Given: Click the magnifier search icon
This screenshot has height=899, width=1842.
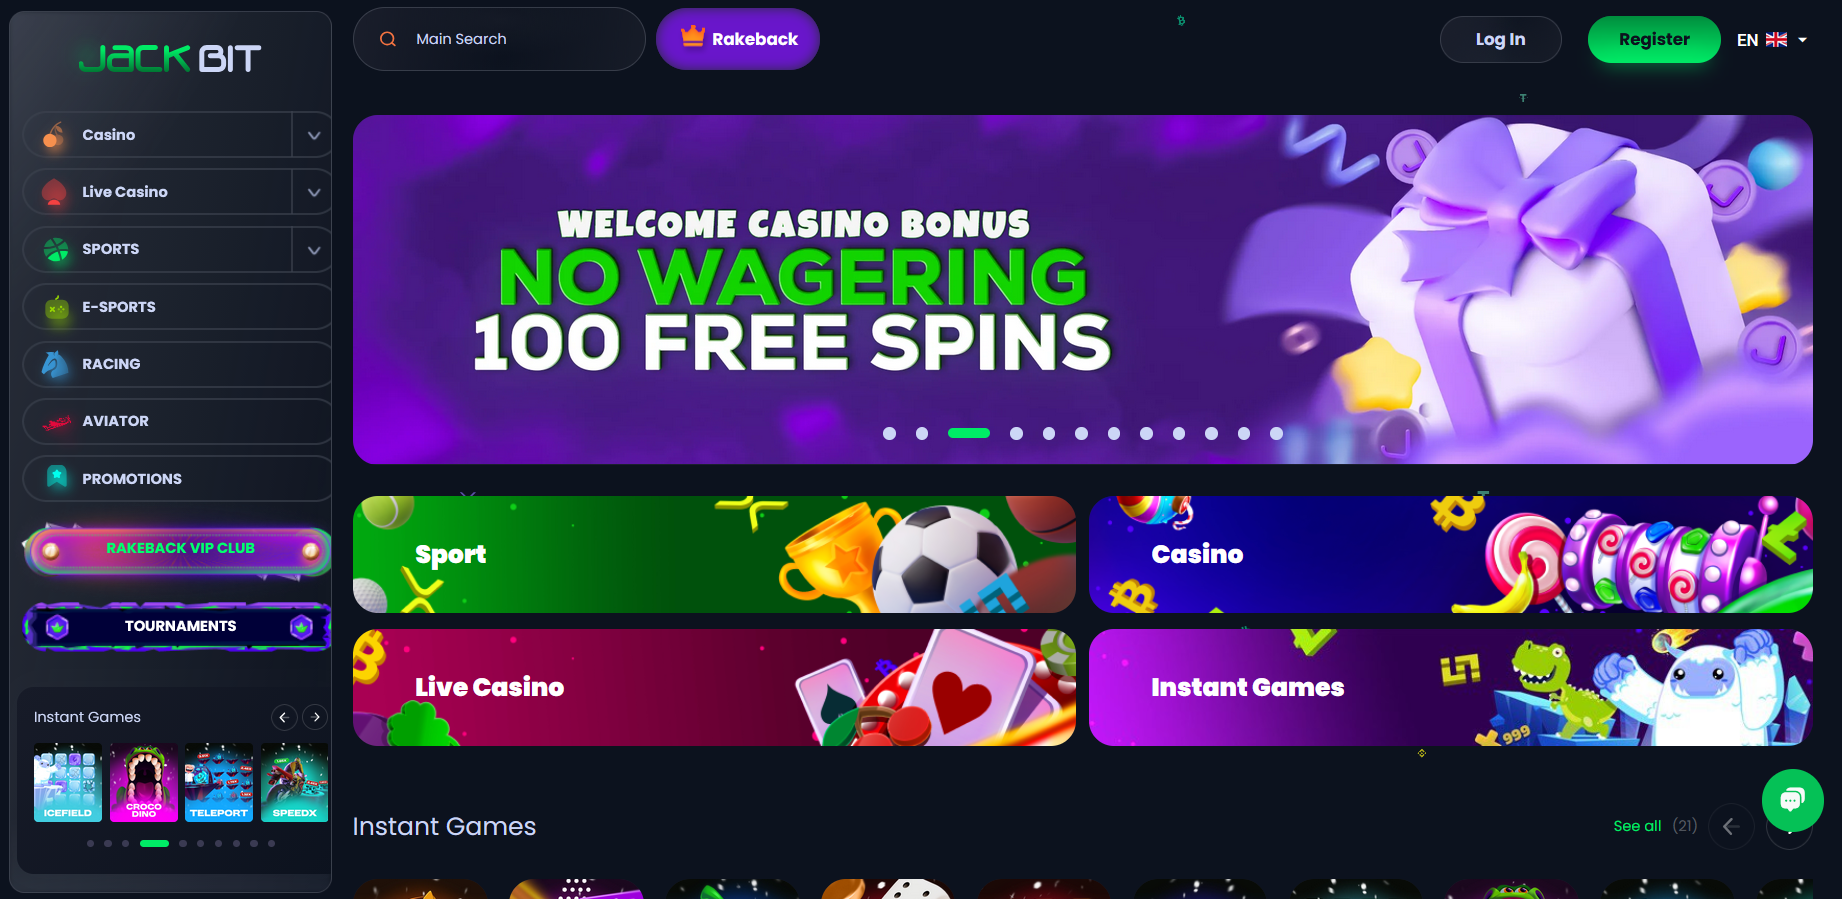Looking at the screenshot, I should coord(388,39).
